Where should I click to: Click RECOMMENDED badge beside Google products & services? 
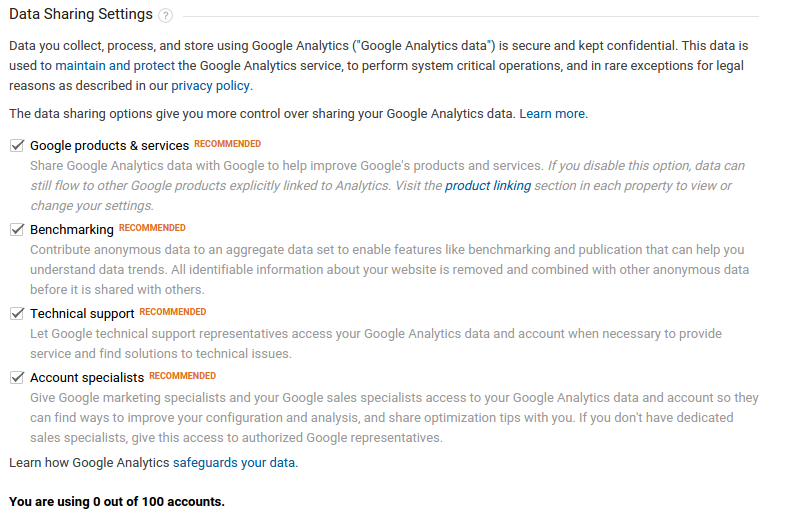pos(228,144)
